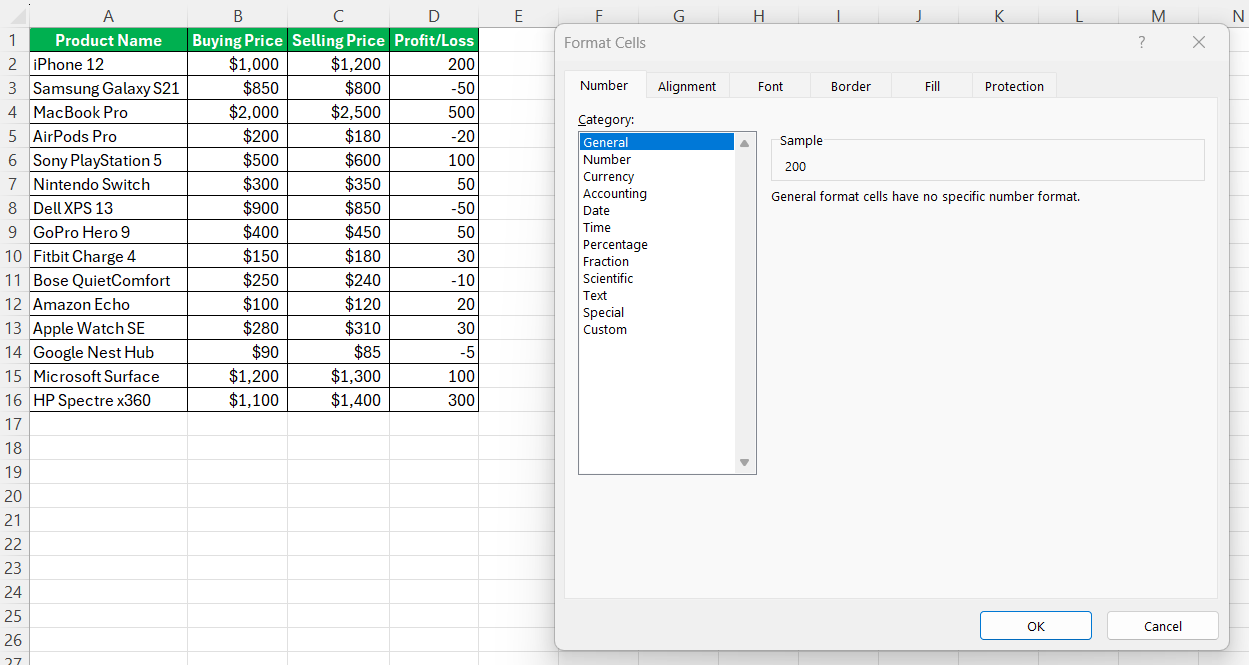The height and width of the screenshot is (665, 1249).
Task: Select Time category
Action: 657,227
